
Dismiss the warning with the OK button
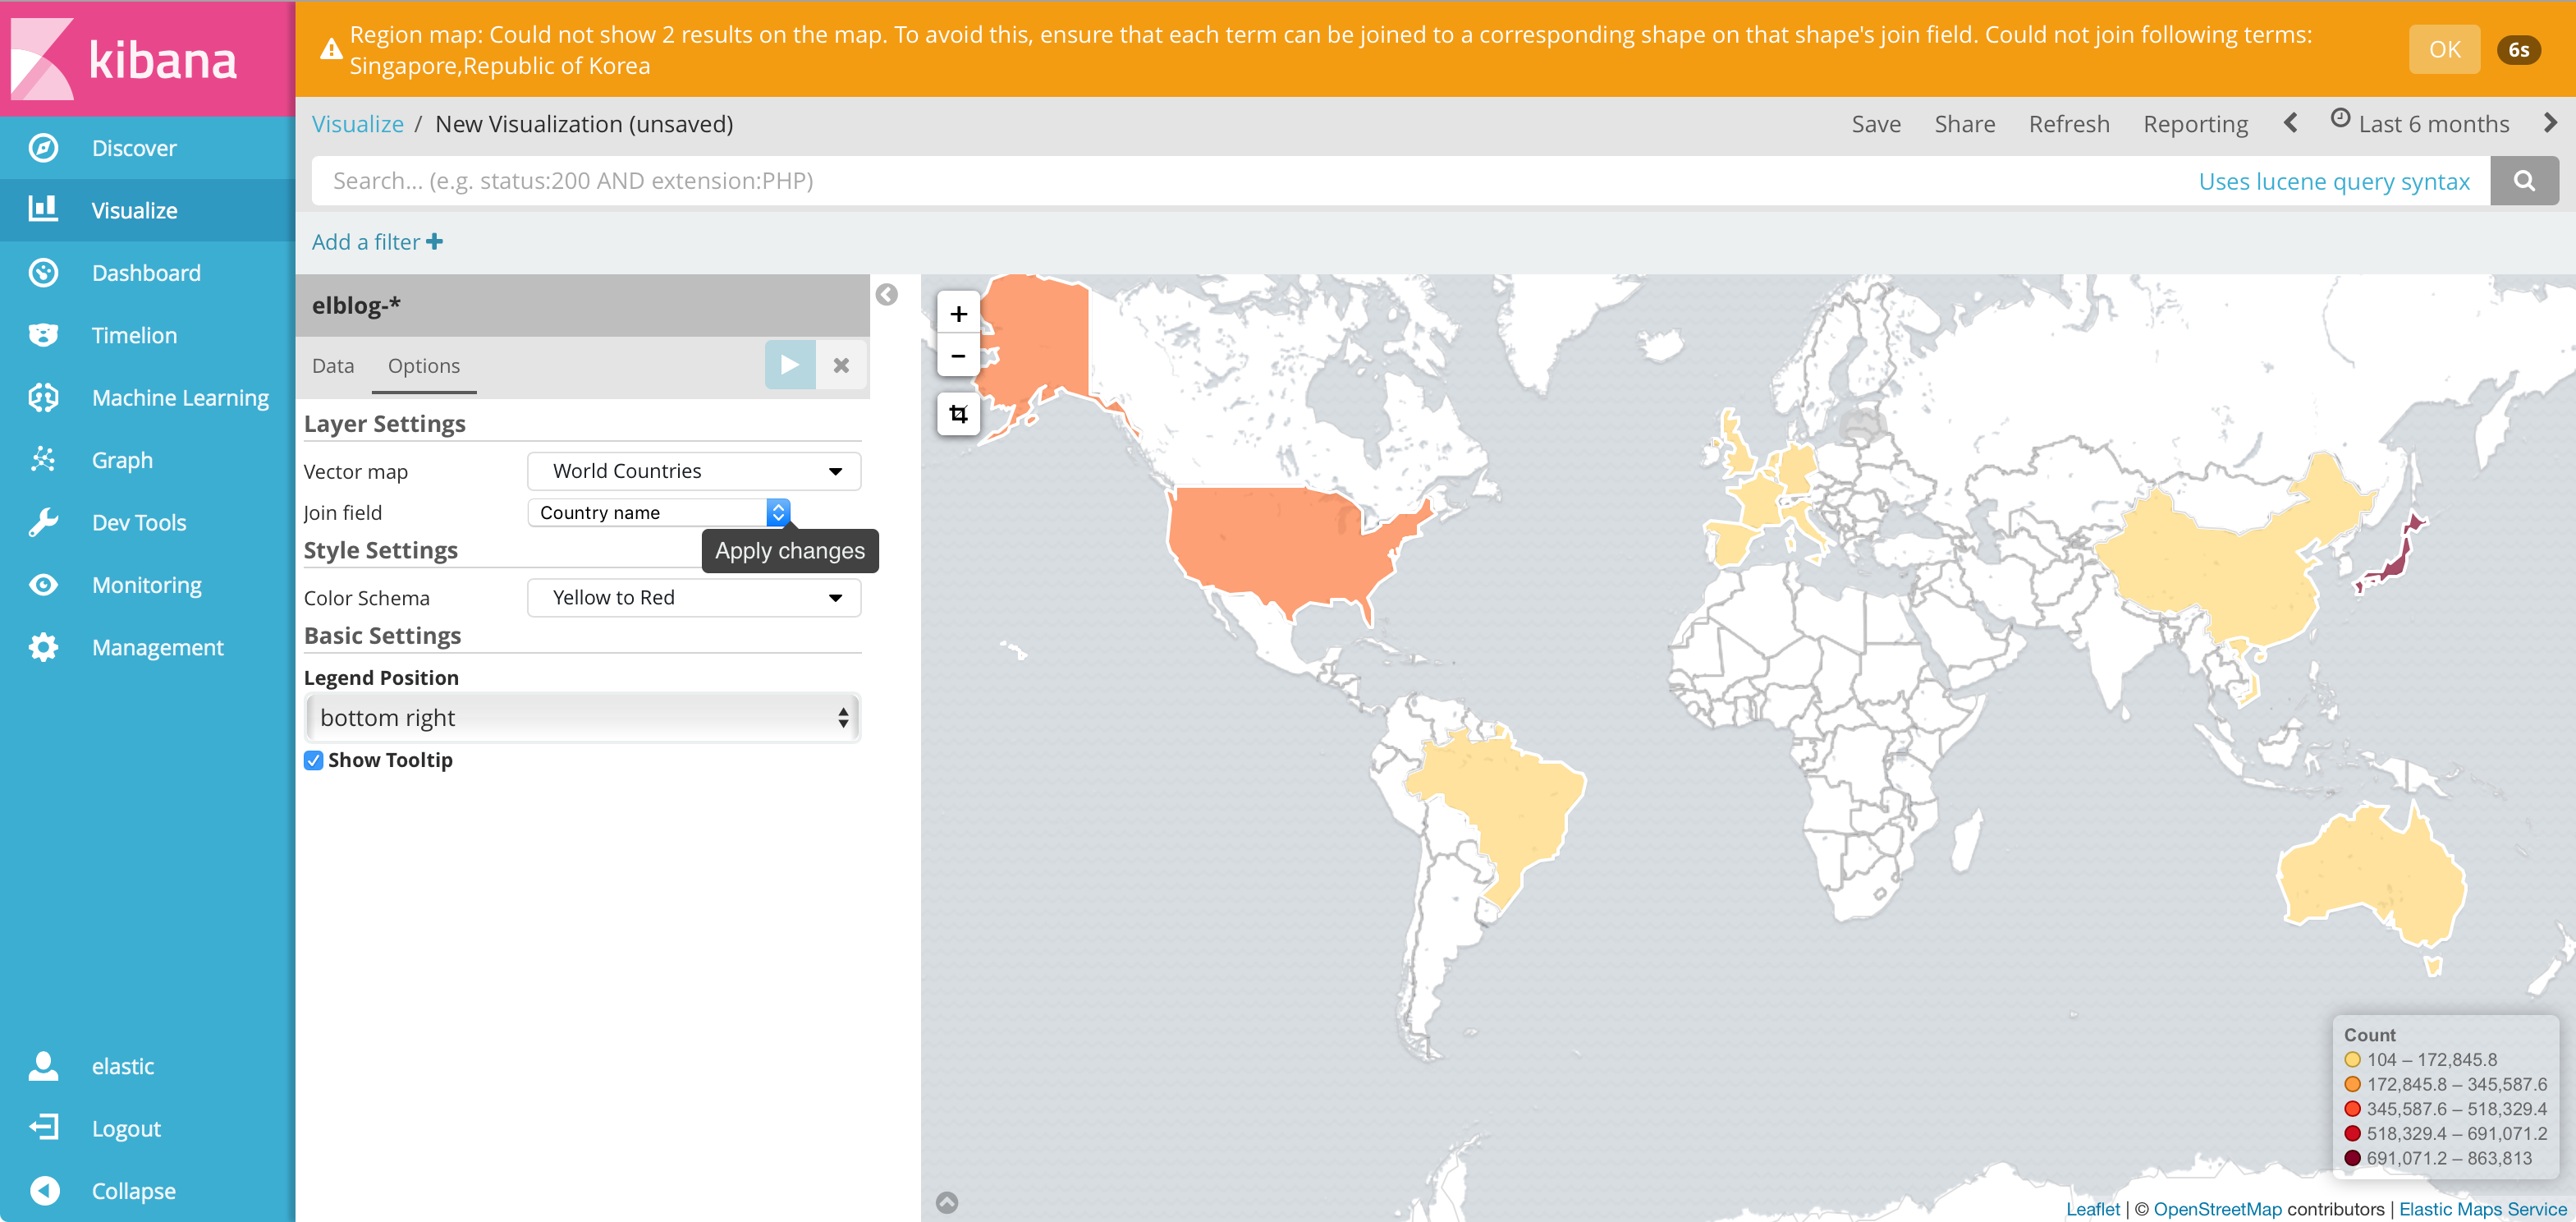pos(2444,48)
